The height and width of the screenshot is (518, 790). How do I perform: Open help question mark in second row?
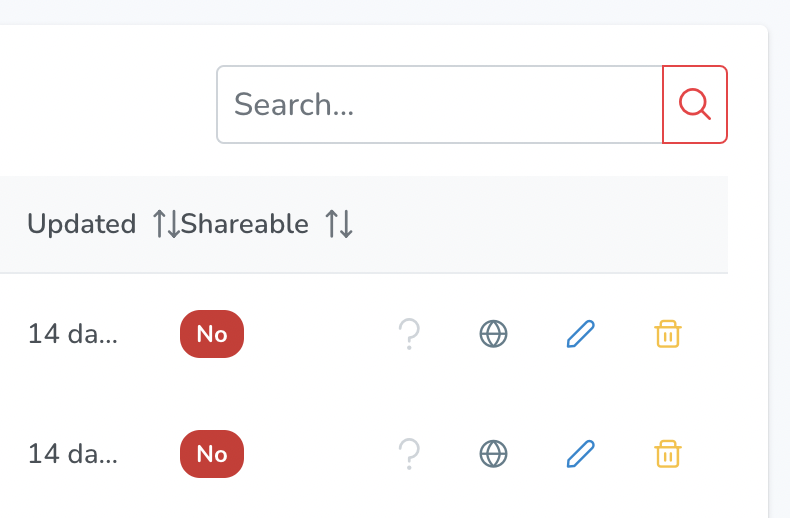(409, 454)
